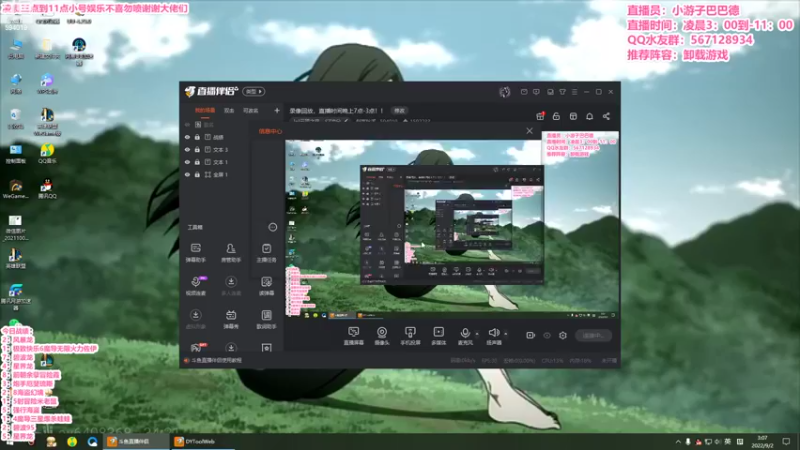Expand speaker options arrow
800x450 pixels.
506,334
